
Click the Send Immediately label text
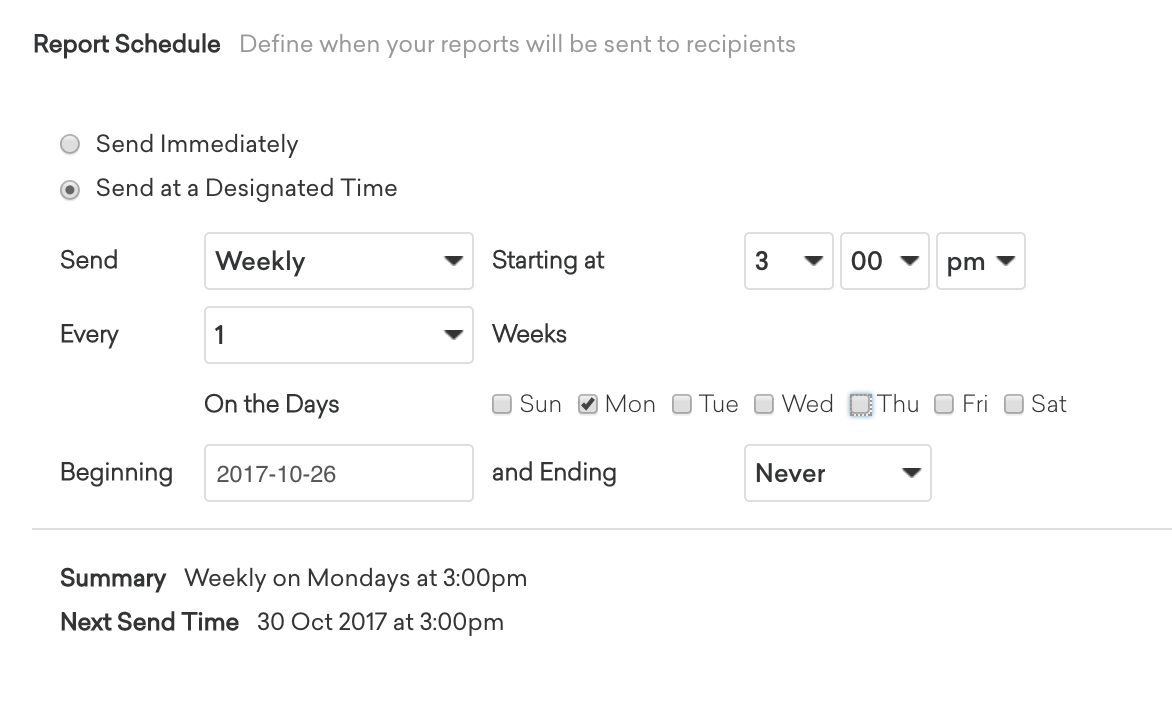click(197, 145)
